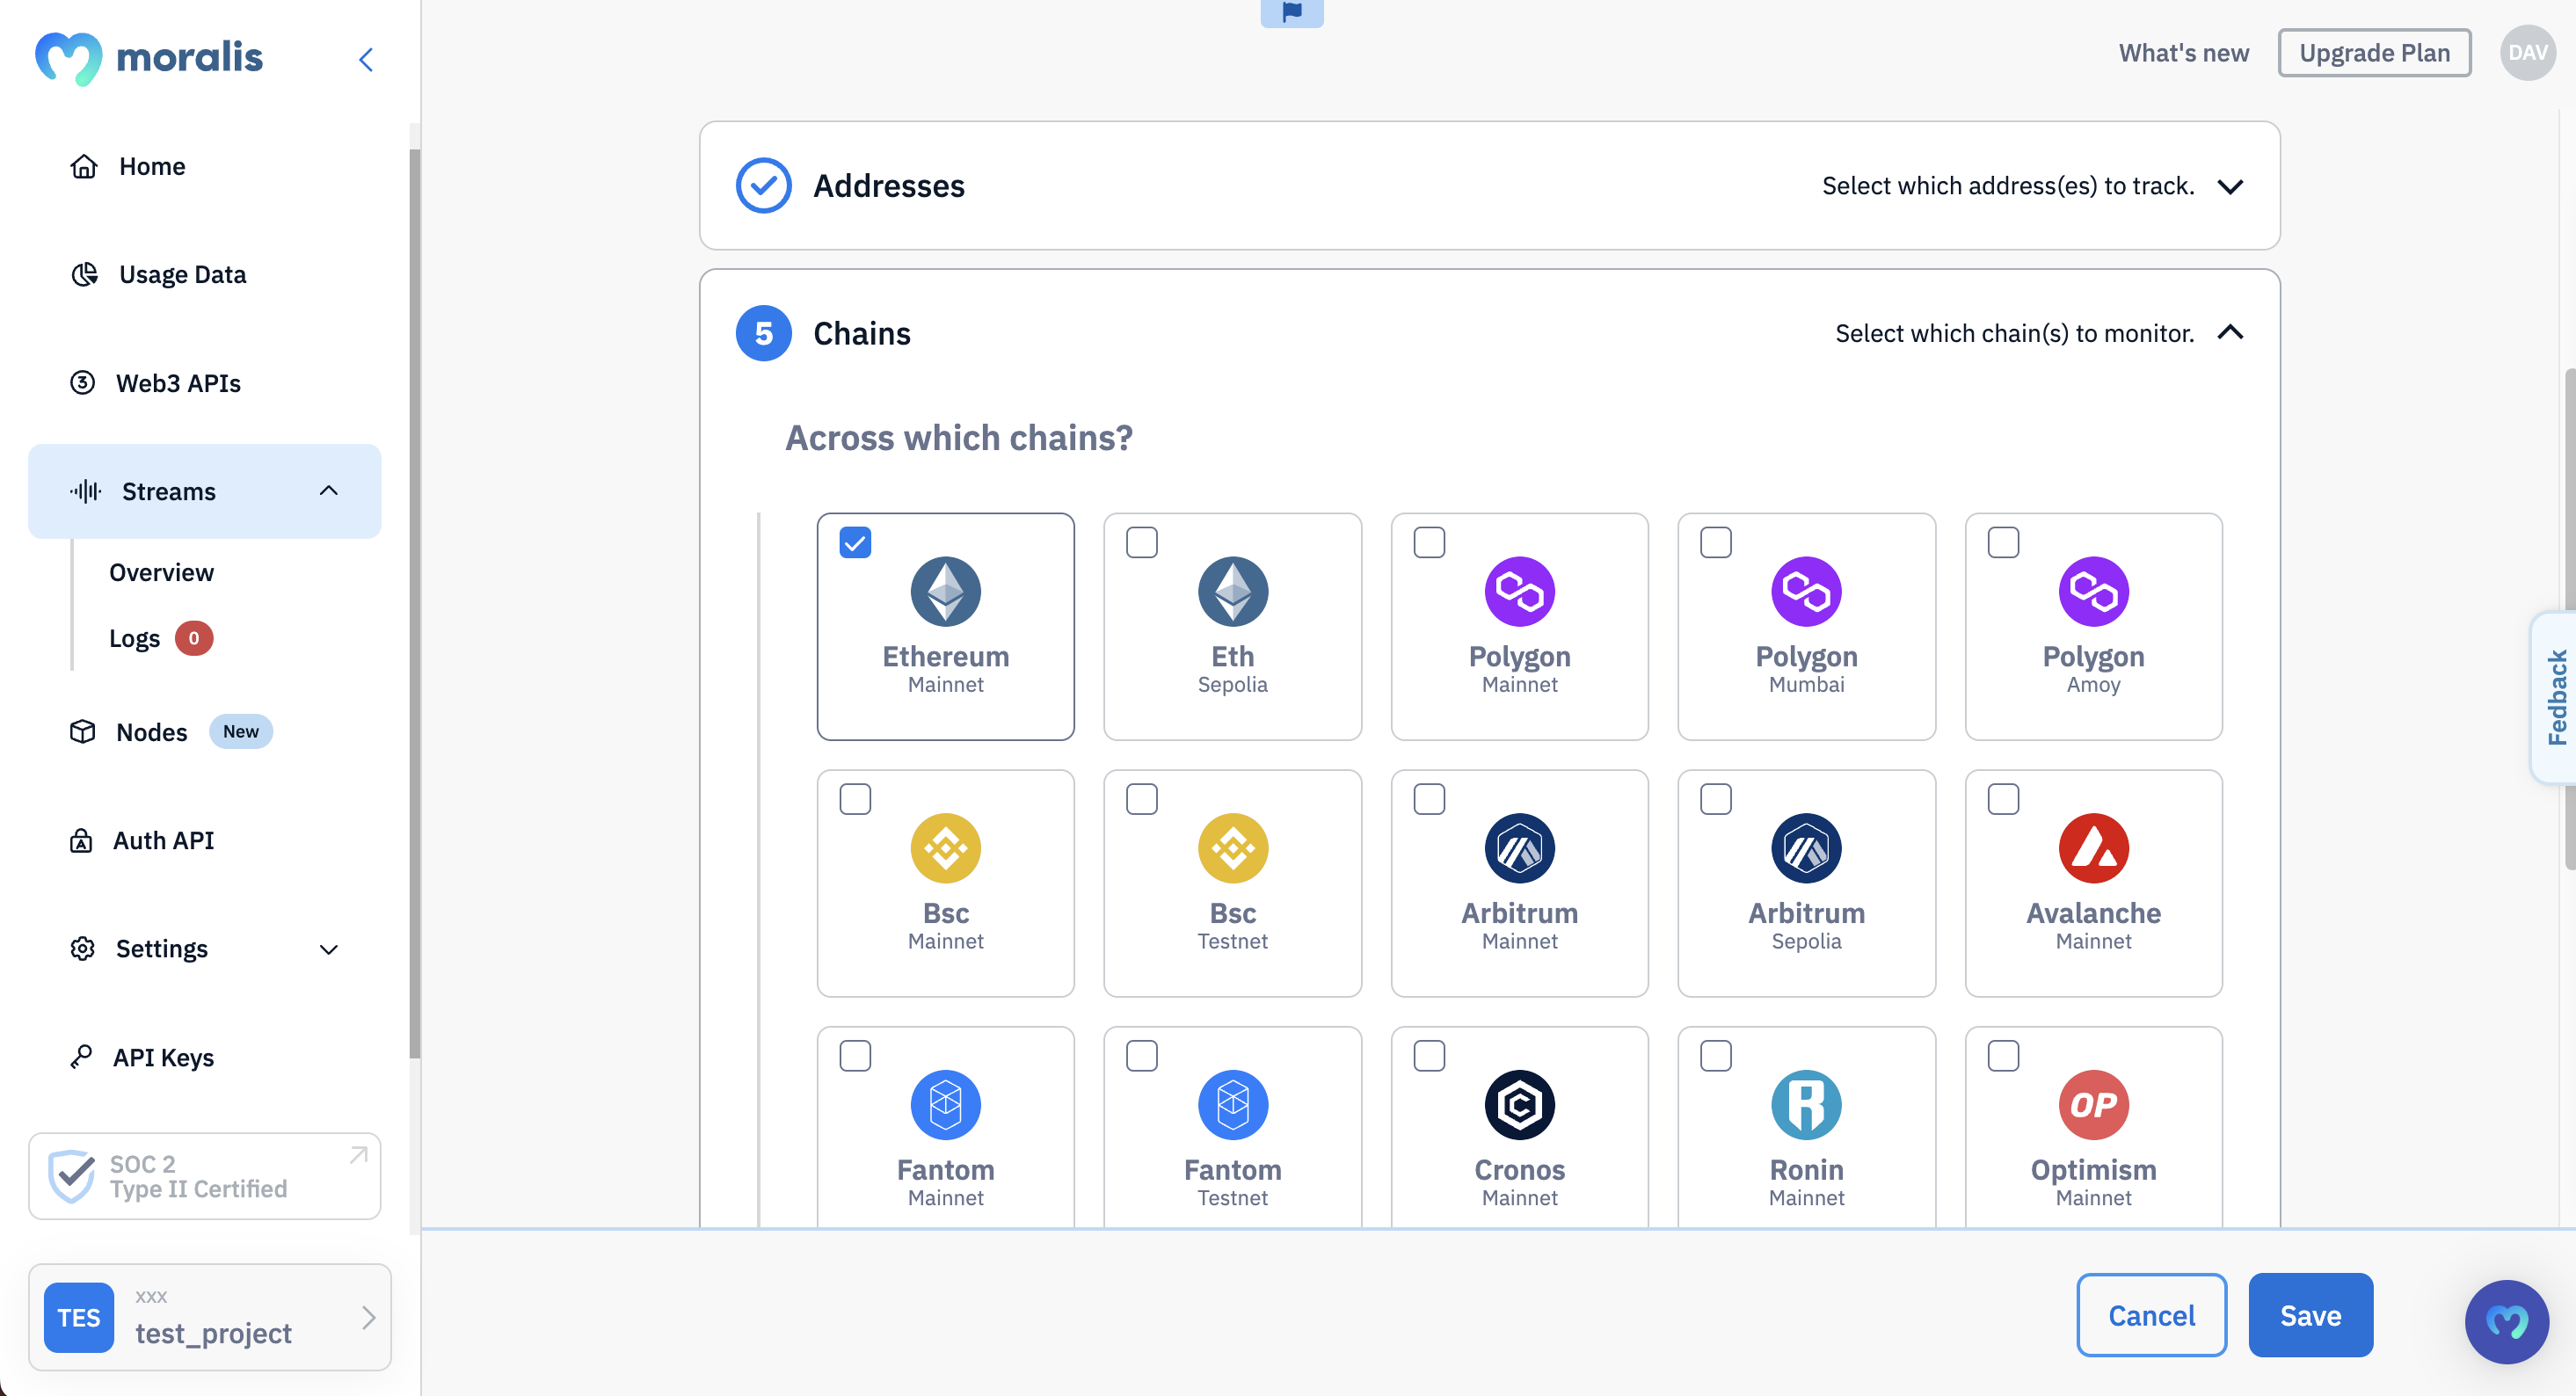Click the Save button
The height and width of the screenshot is (1396, 2576).
(2311, 1316)
